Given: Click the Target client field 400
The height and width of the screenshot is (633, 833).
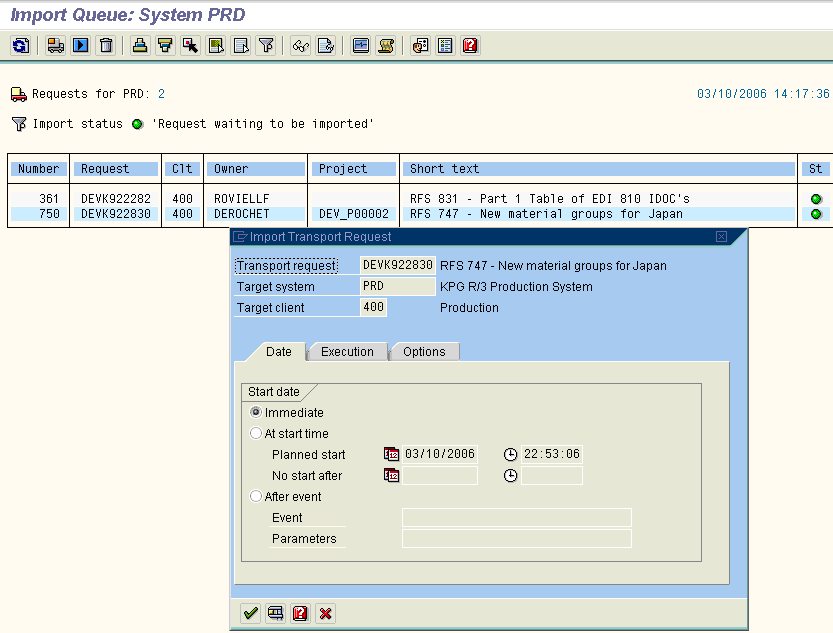Looking at the screenshot, I should pyautogui.click(x=373, y=307).
